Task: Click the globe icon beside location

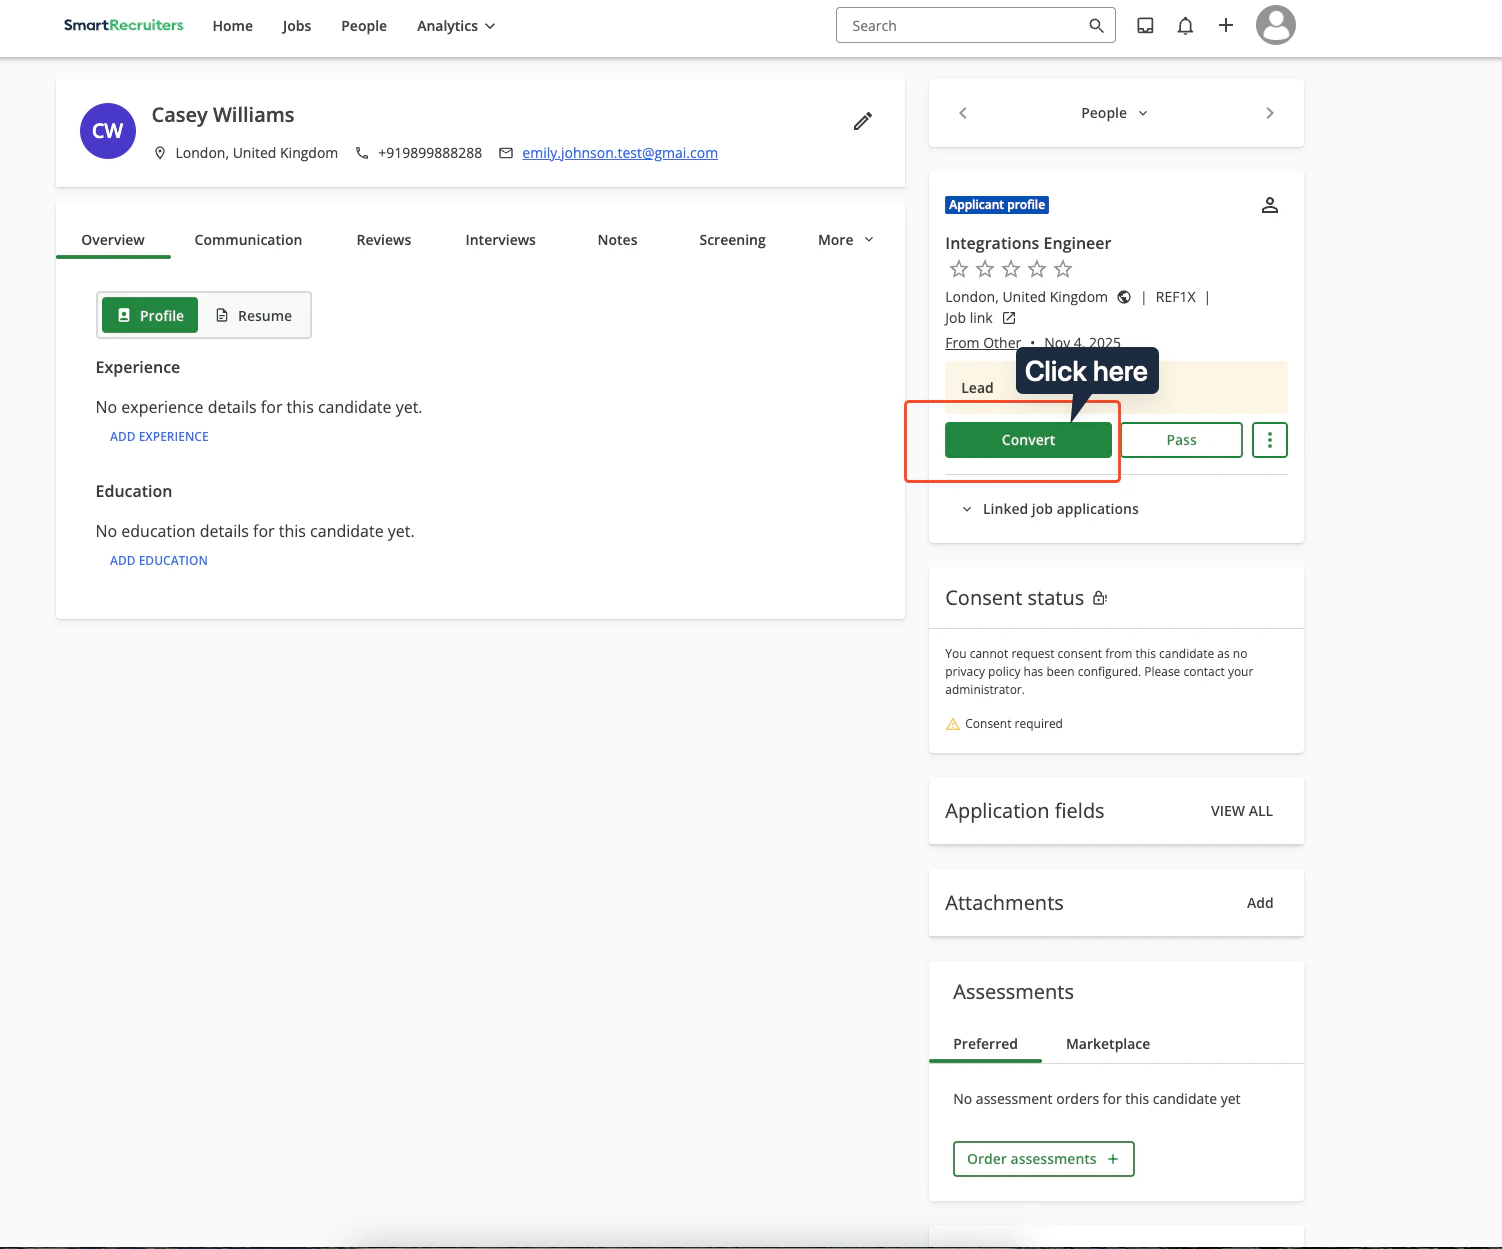Action: point(1124,297)
